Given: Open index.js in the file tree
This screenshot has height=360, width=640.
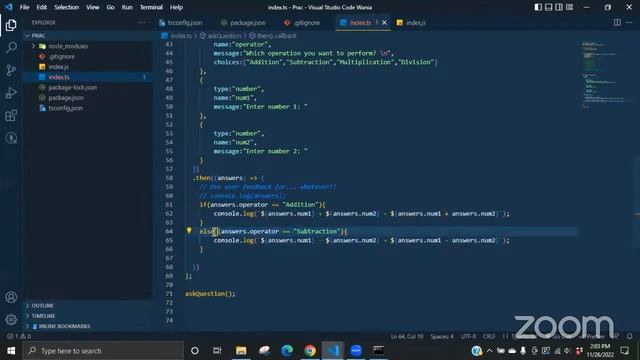Looking at the screenshot, I should pyautogui.click(x=58, y=67).
